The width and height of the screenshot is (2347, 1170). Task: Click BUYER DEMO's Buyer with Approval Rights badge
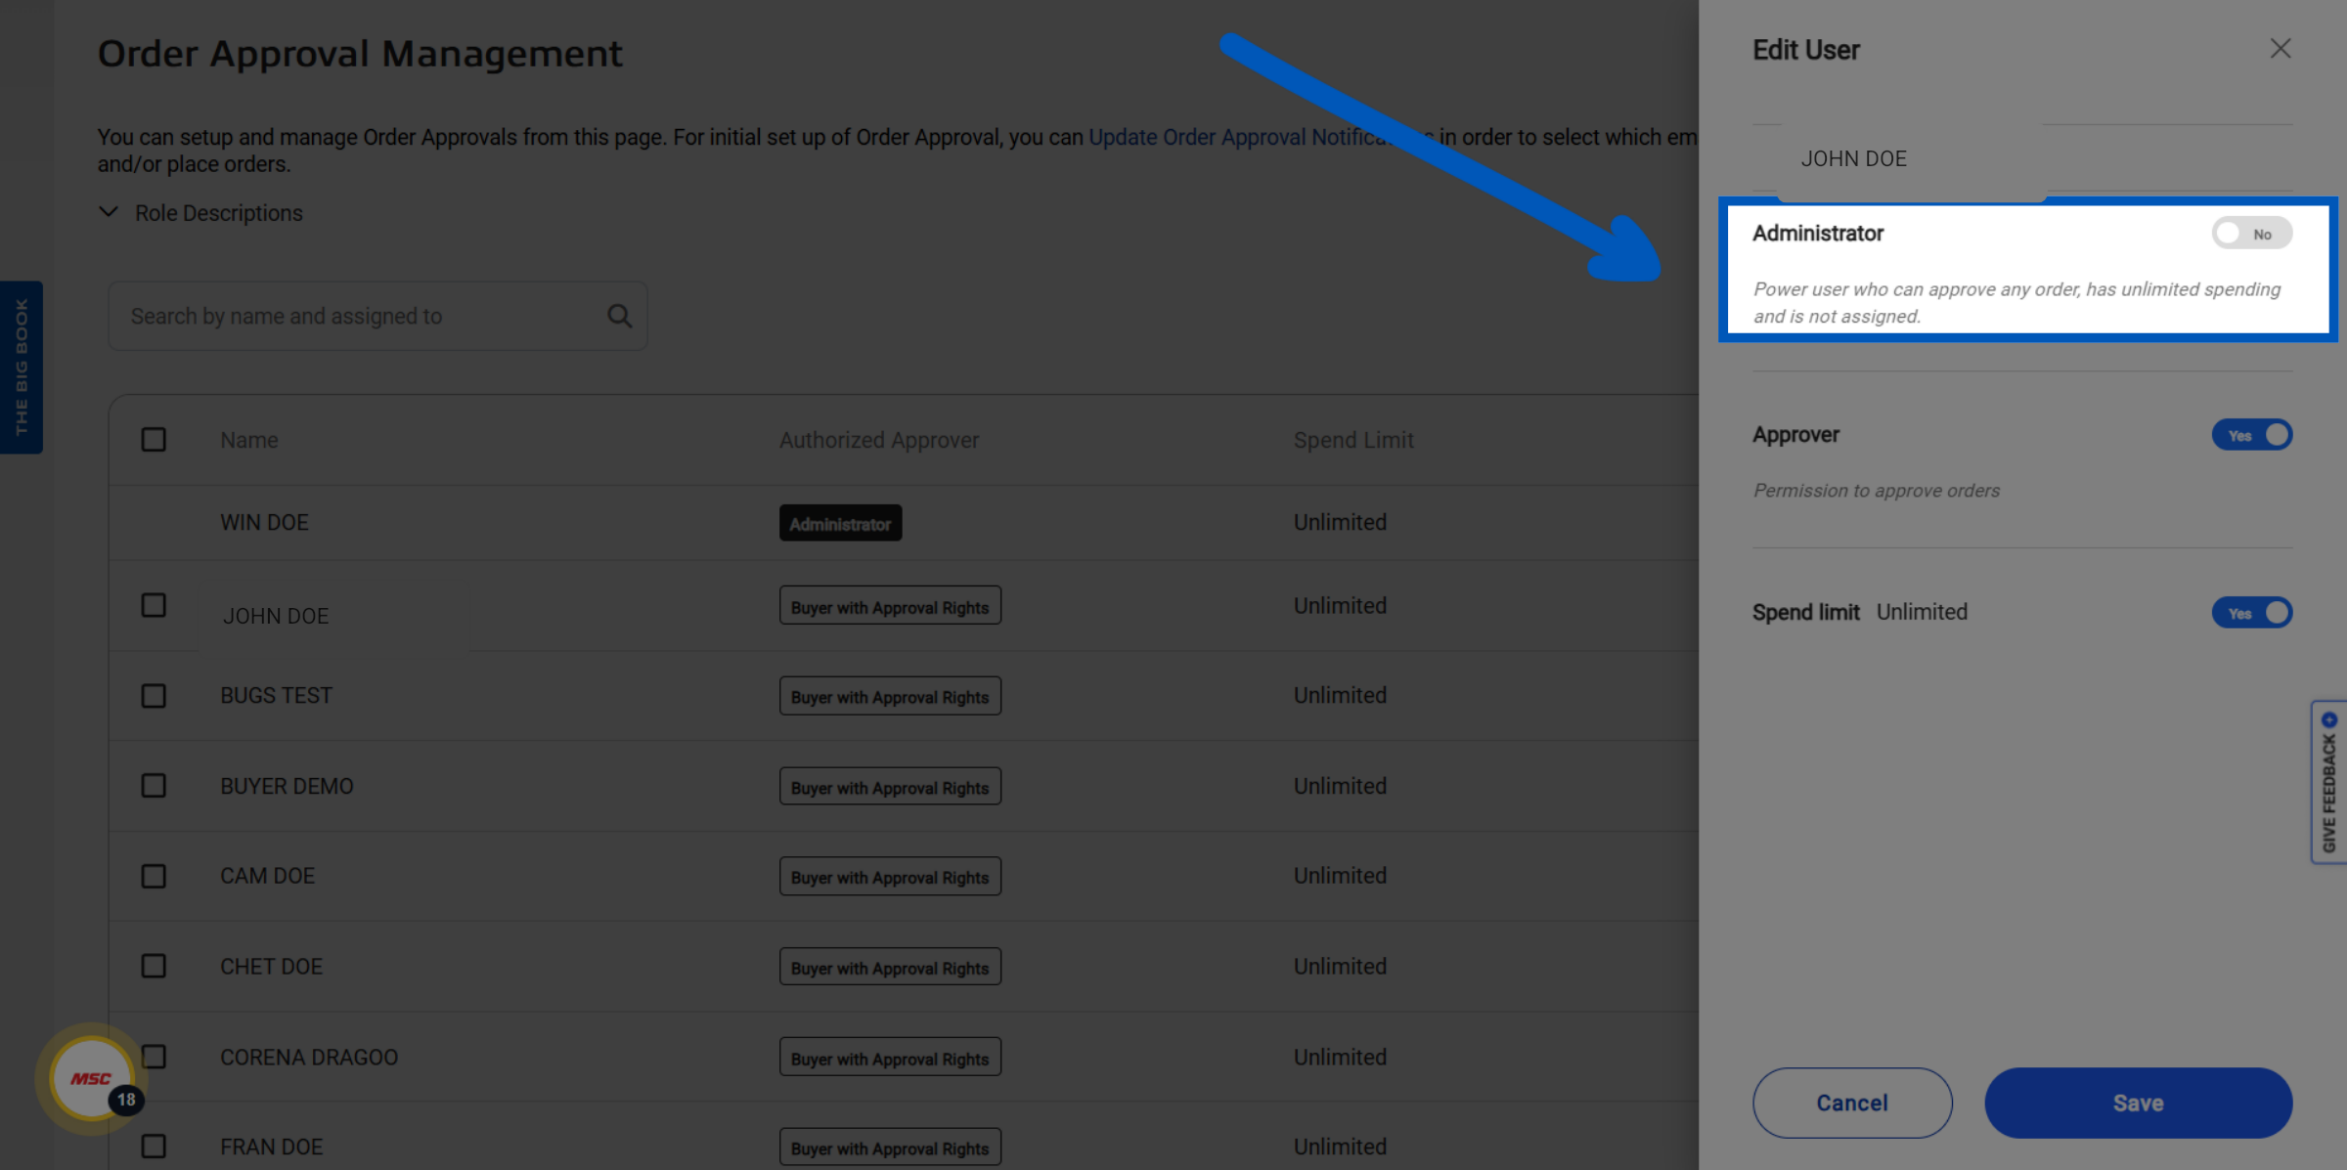890,786
